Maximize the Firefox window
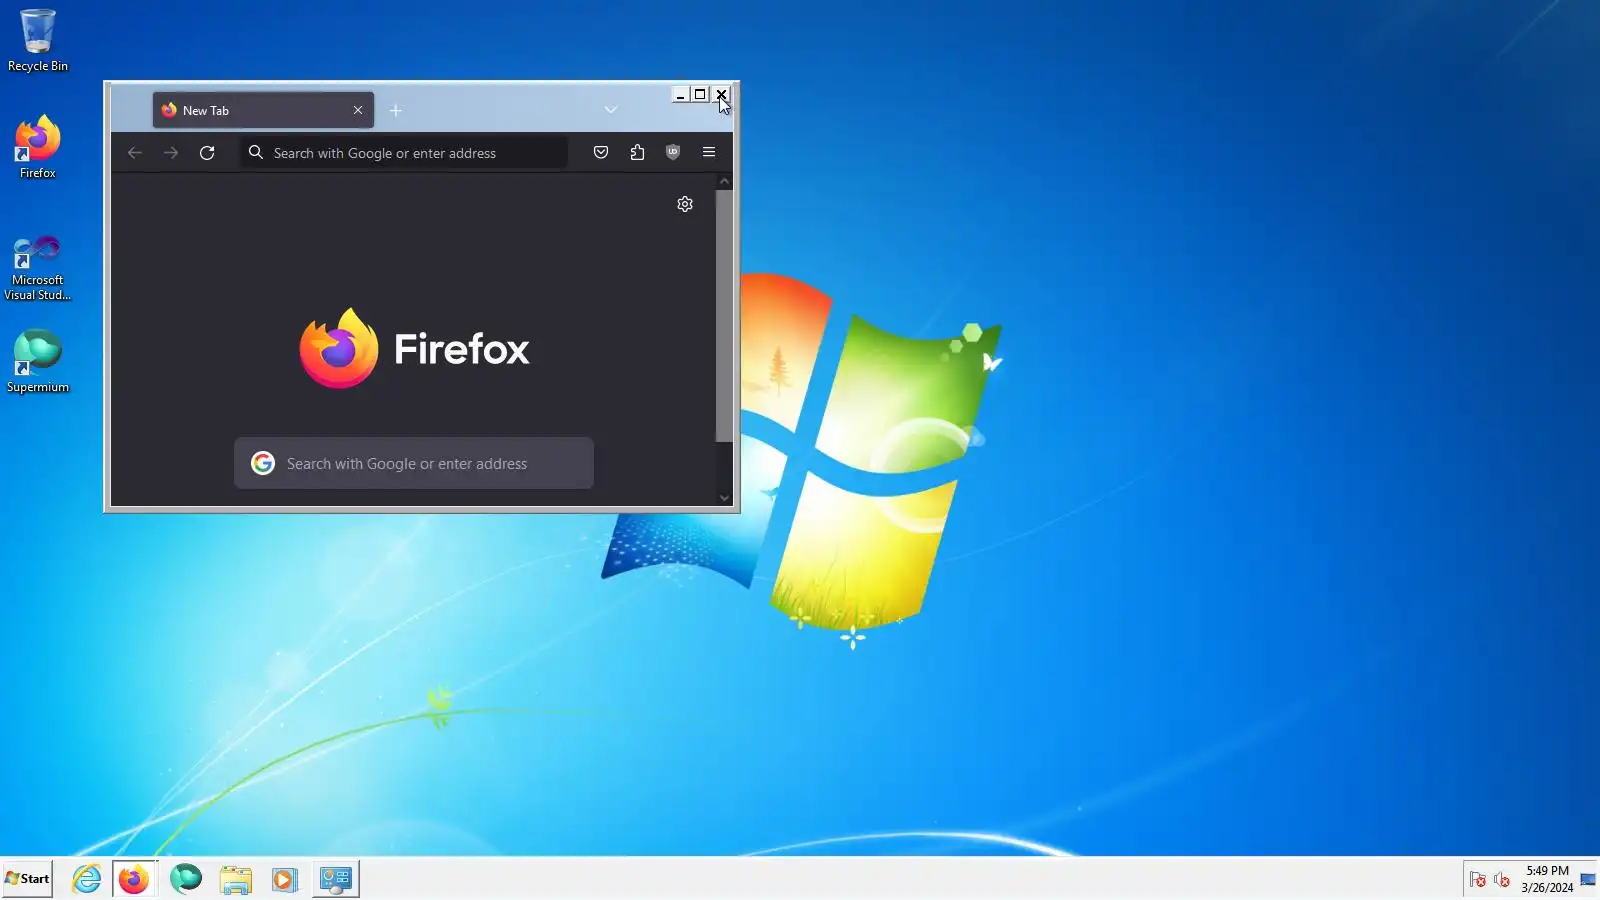Viewport: 1600px width, 900px height. [x=700, y=95]
